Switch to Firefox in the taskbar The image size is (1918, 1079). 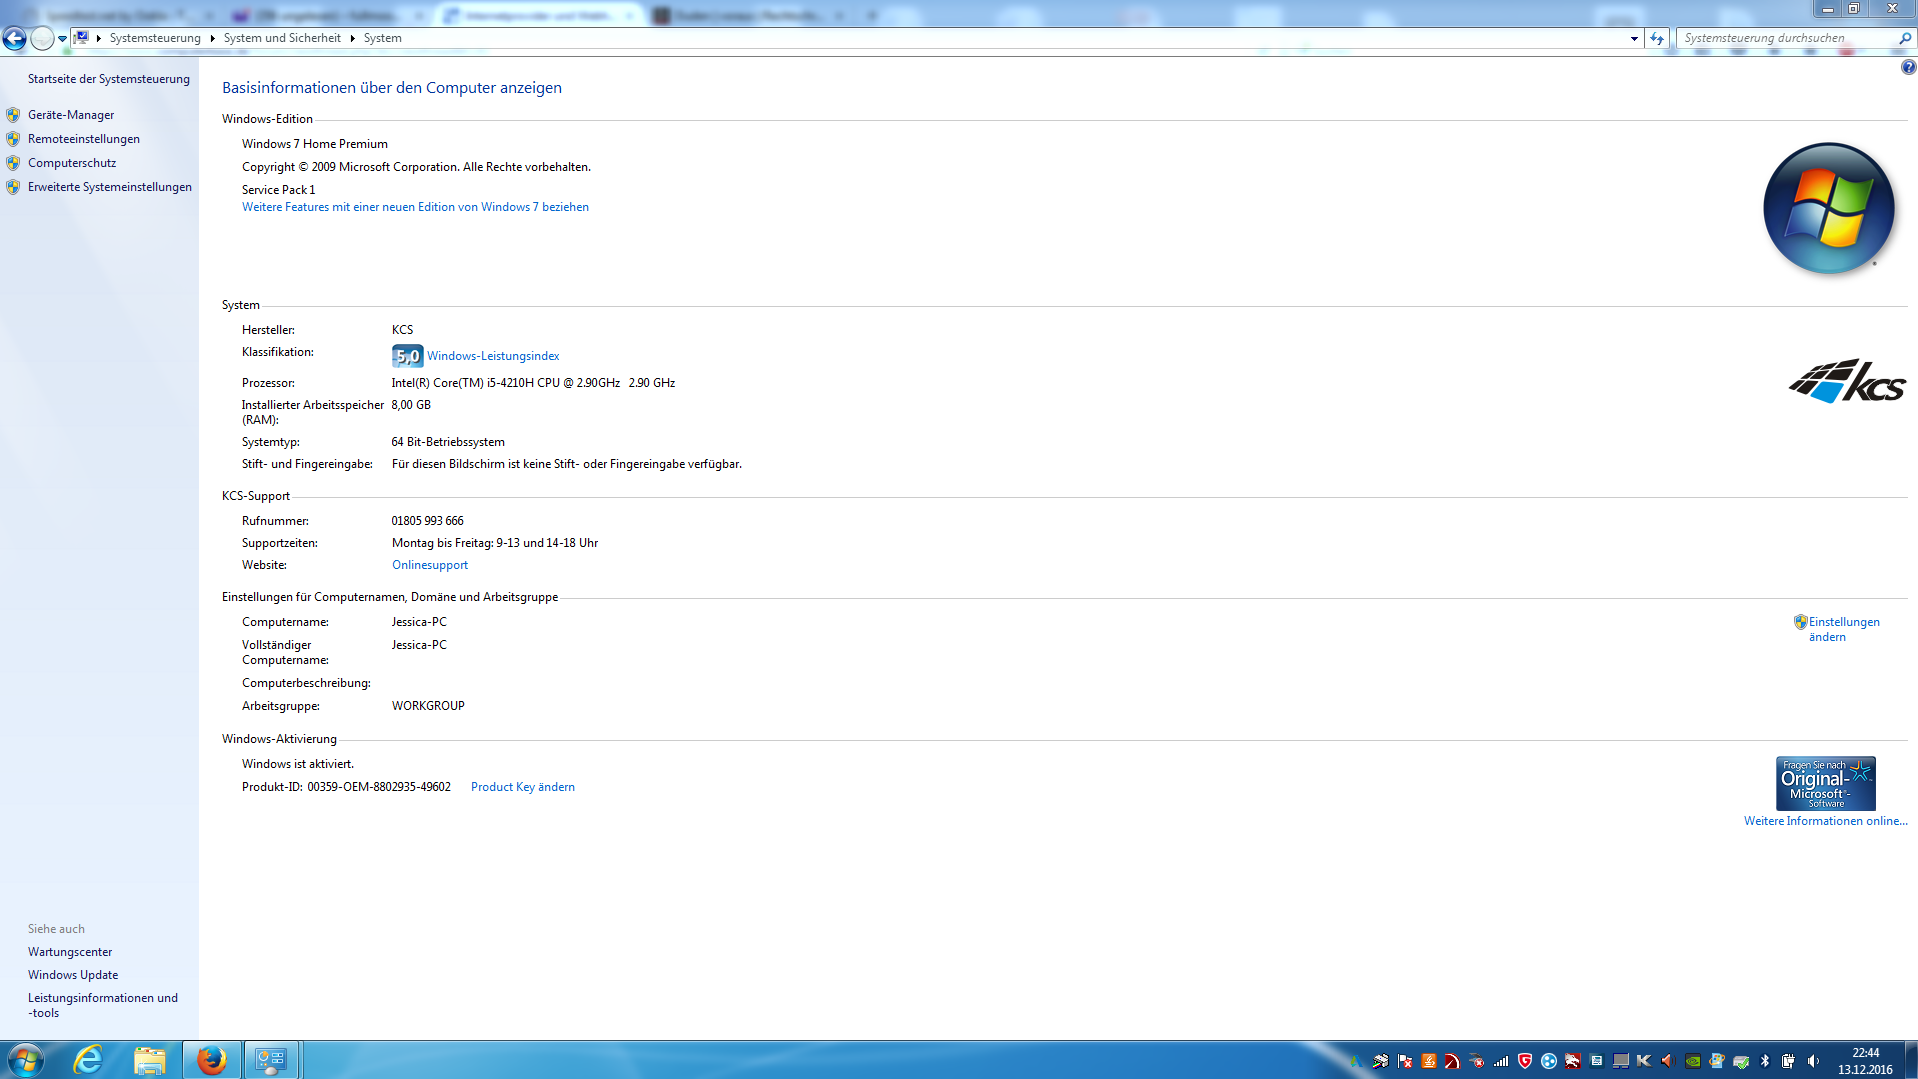pos(211,1060)
